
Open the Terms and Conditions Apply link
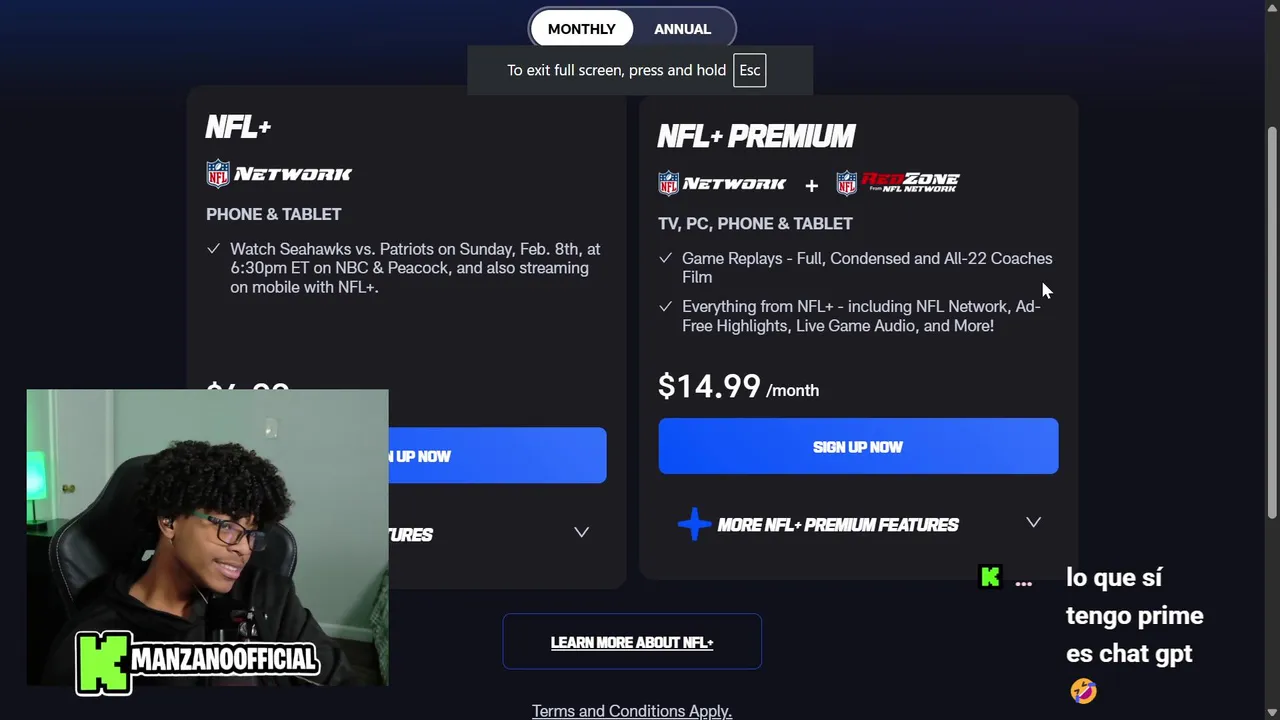[632, 711]
